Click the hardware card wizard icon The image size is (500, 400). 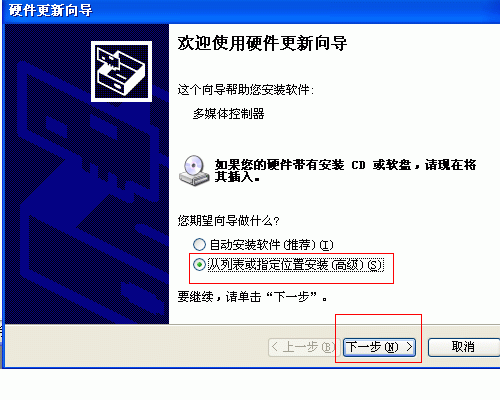[121, 71]
